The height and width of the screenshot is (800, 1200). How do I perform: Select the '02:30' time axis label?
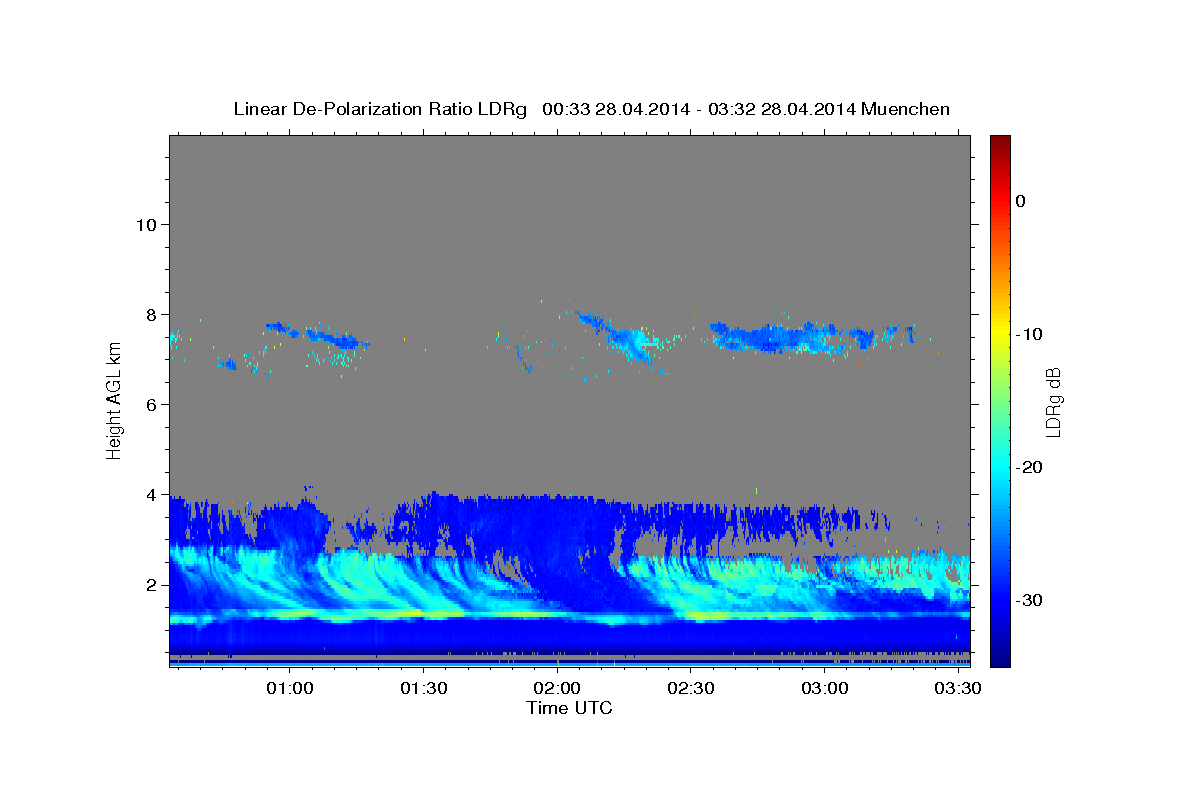coord(691,689)
